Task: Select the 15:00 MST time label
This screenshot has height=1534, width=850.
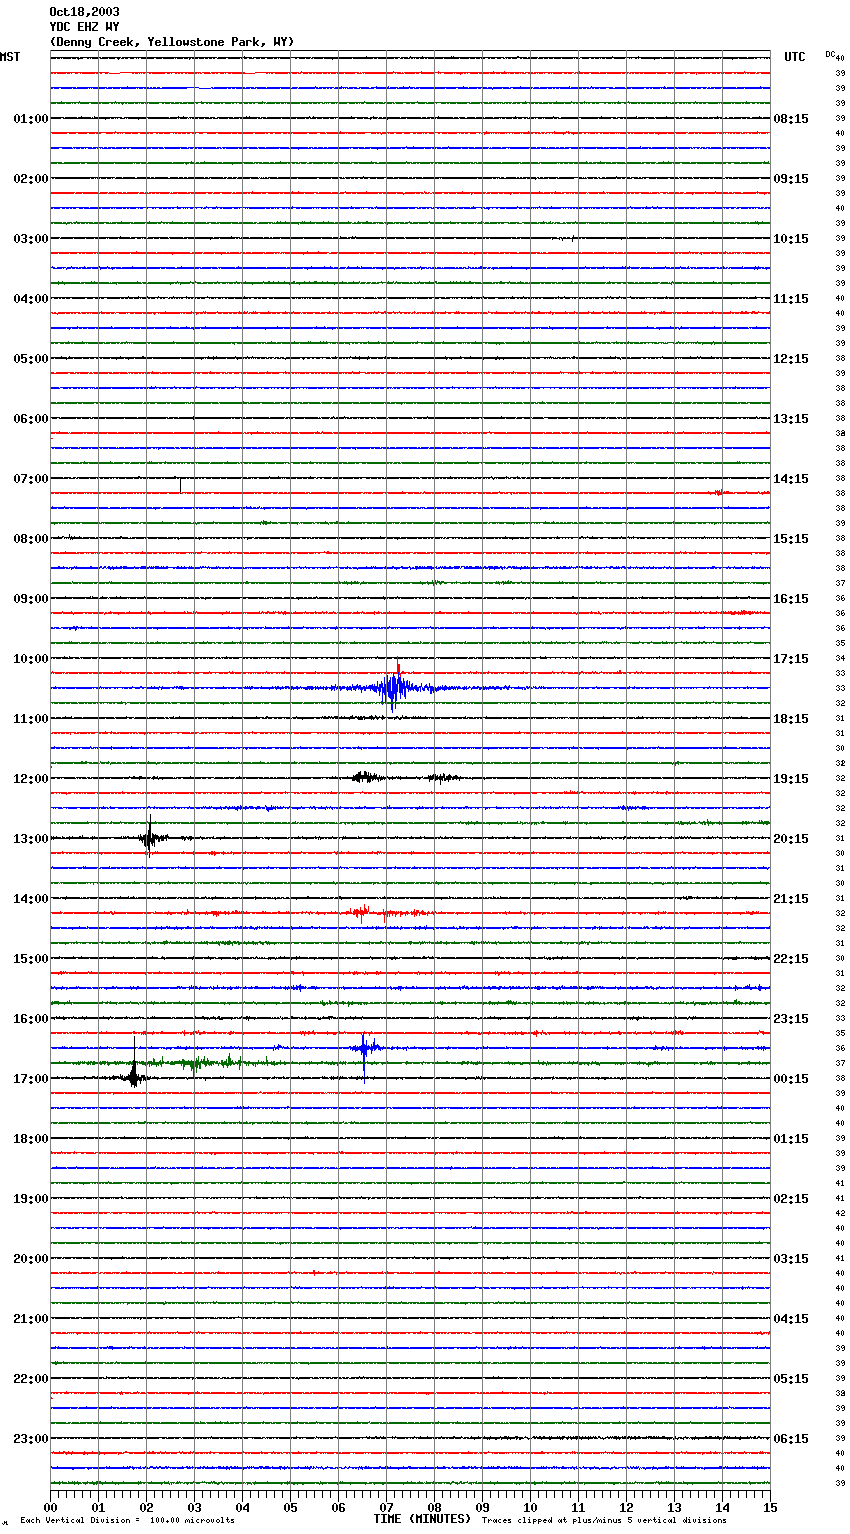Action: [31, 959]
